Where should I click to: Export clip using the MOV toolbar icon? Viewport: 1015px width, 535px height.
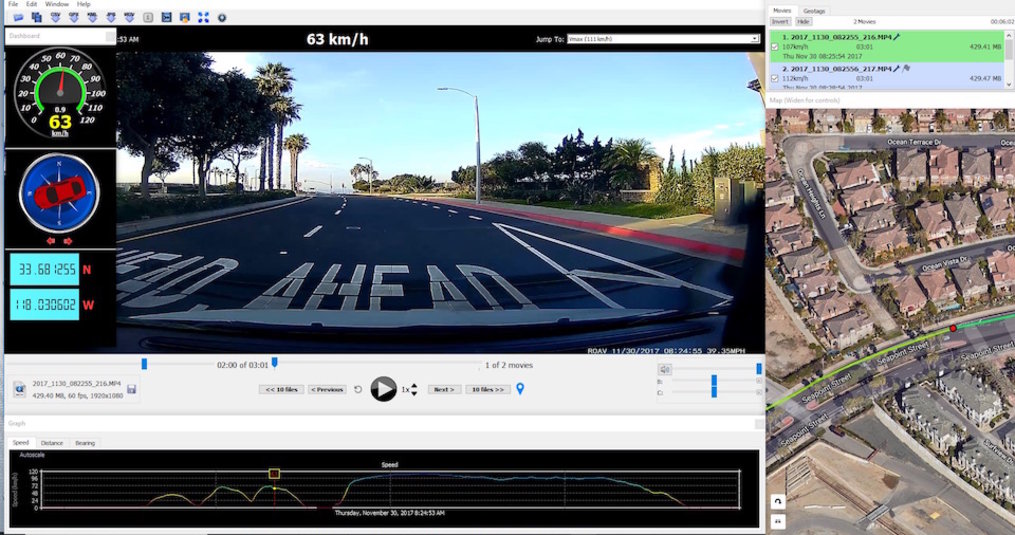click(x=129, y=17)
